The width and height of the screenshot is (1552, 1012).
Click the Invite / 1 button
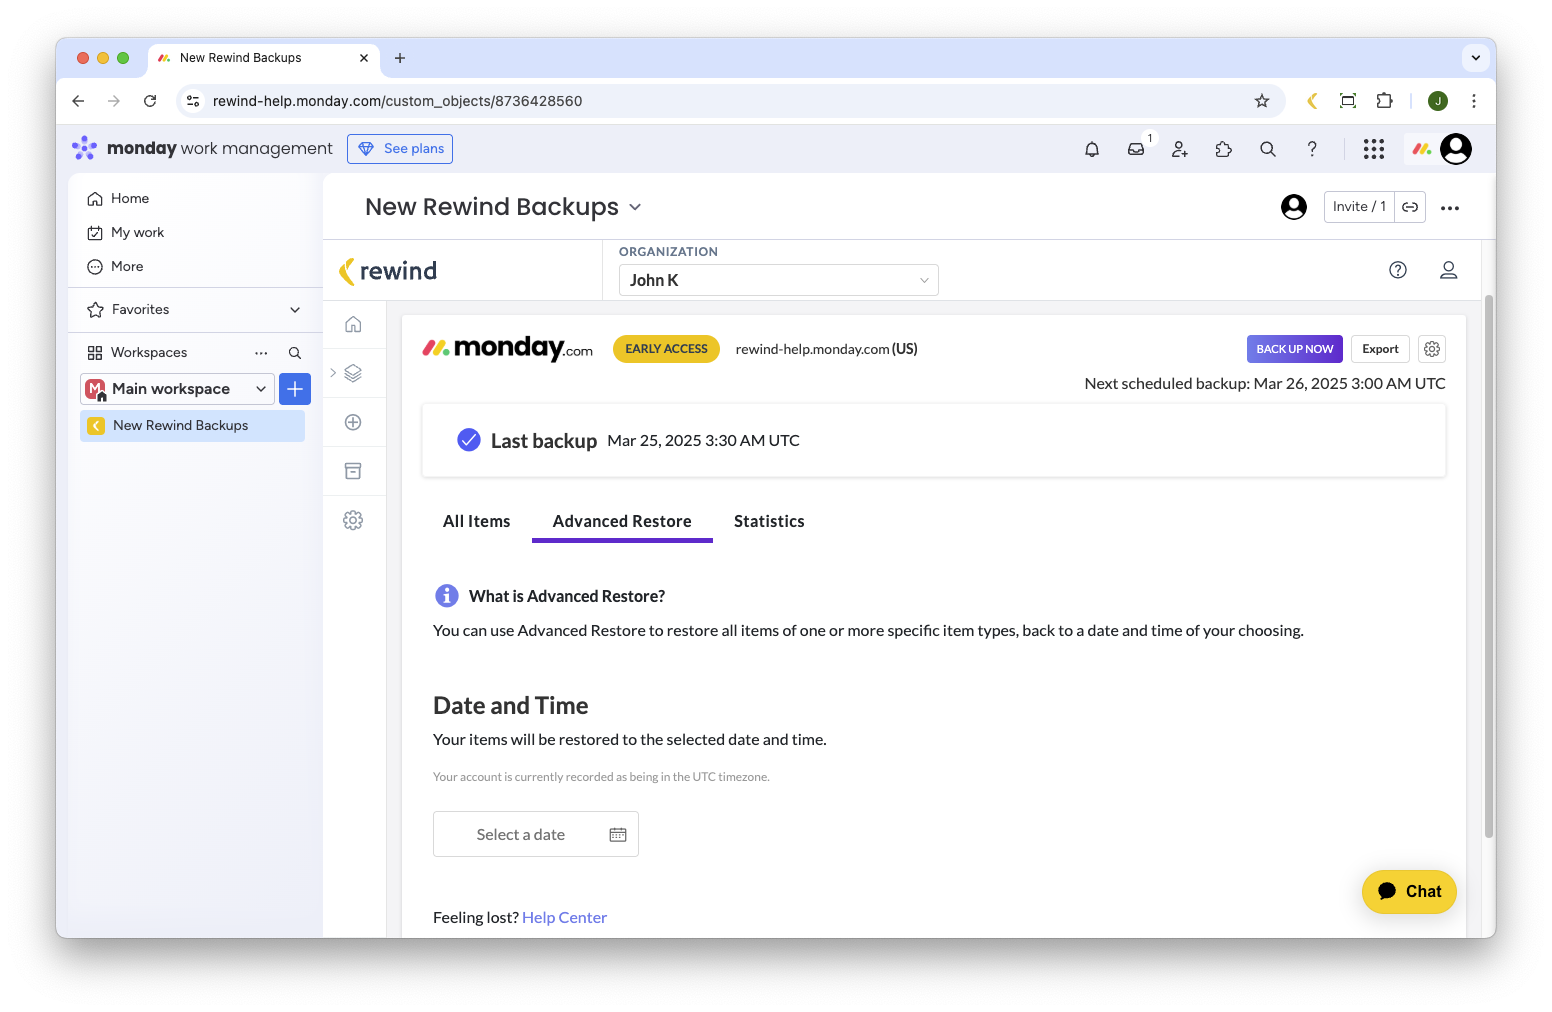tap(1359, 207)
